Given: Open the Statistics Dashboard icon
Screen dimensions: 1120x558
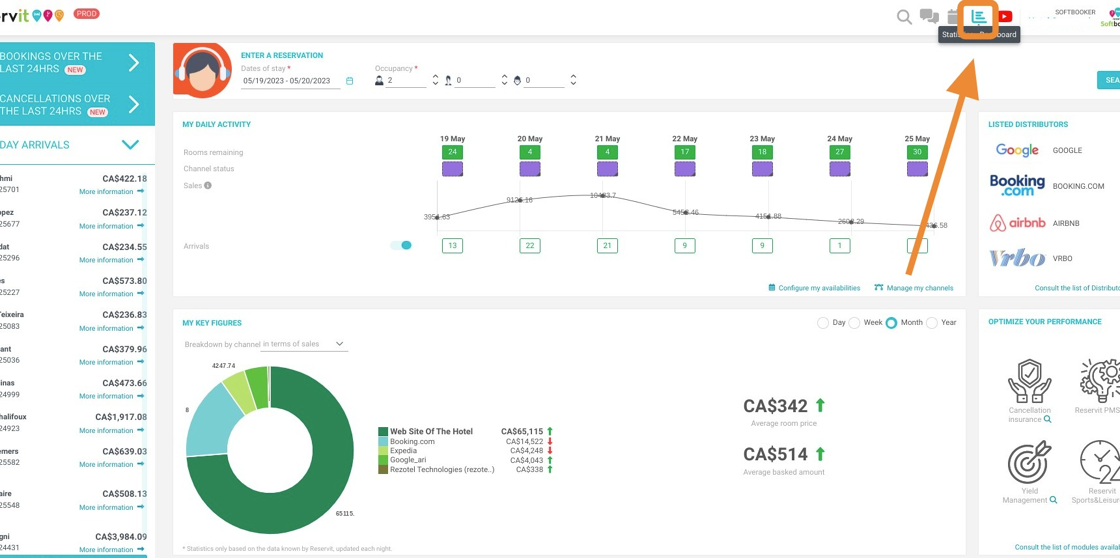Looking at the screenshot, I should [979, 16].
